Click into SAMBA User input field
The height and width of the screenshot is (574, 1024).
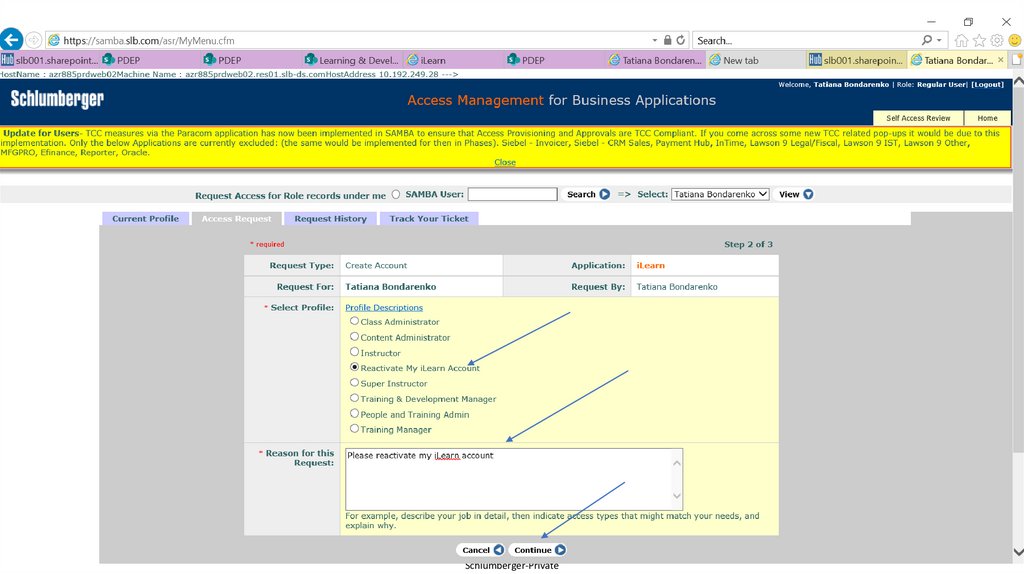tap(512, 194)
